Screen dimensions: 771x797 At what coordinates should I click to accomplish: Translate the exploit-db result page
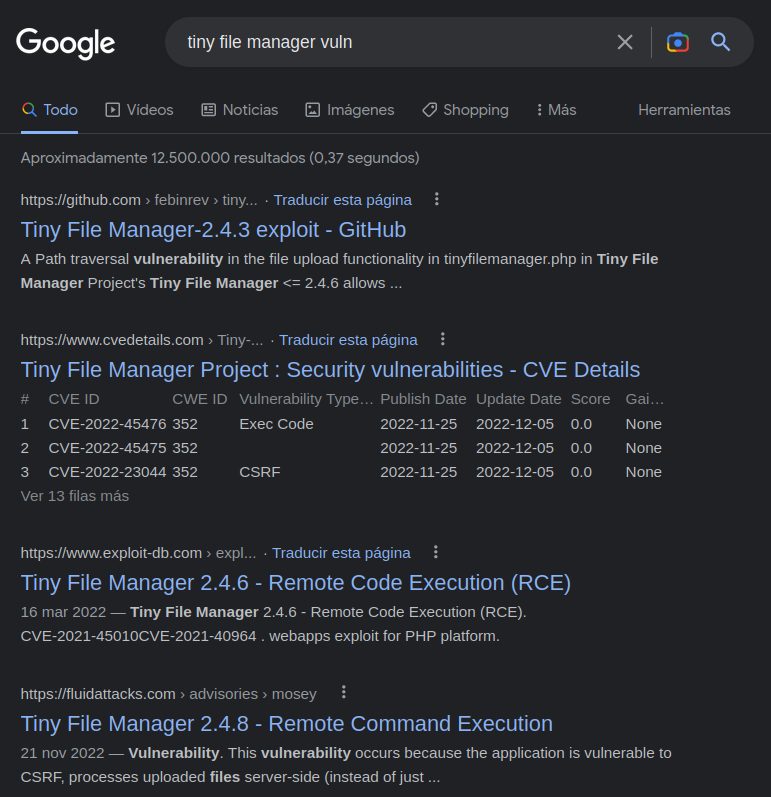tap(341, 553)
